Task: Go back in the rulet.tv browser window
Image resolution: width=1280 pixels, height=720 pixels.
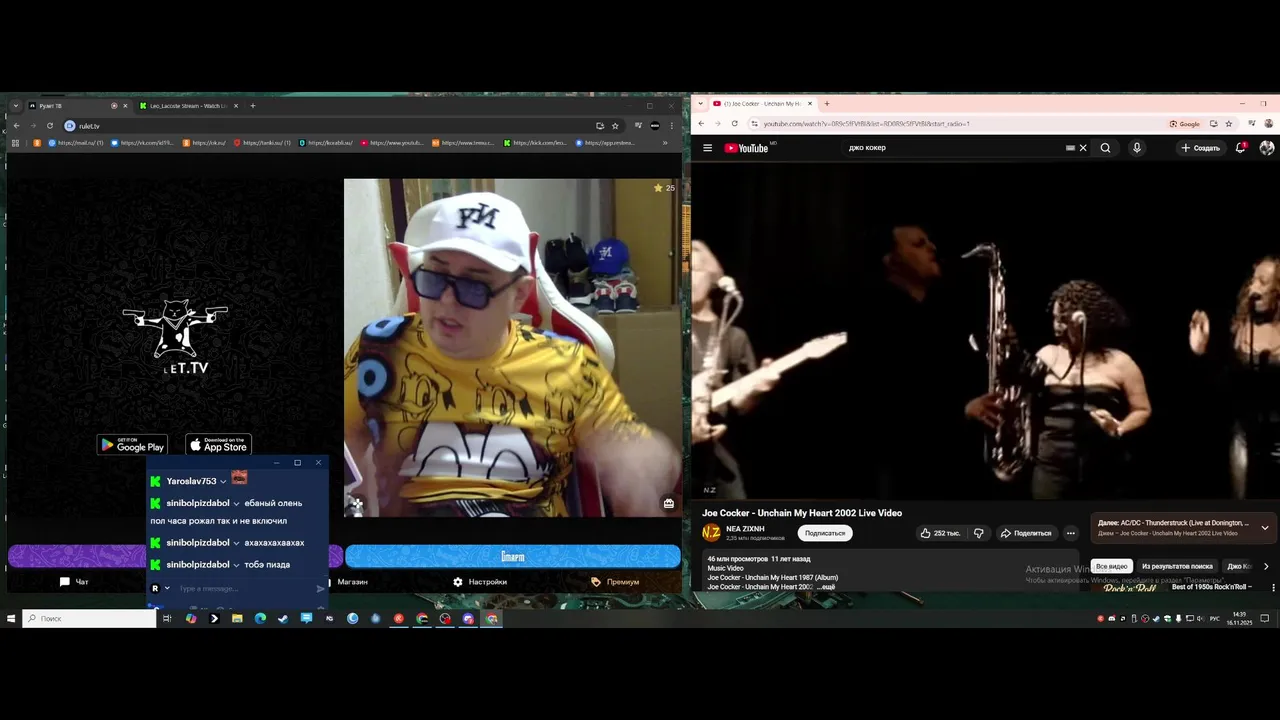Action: (x=16, y=126)
